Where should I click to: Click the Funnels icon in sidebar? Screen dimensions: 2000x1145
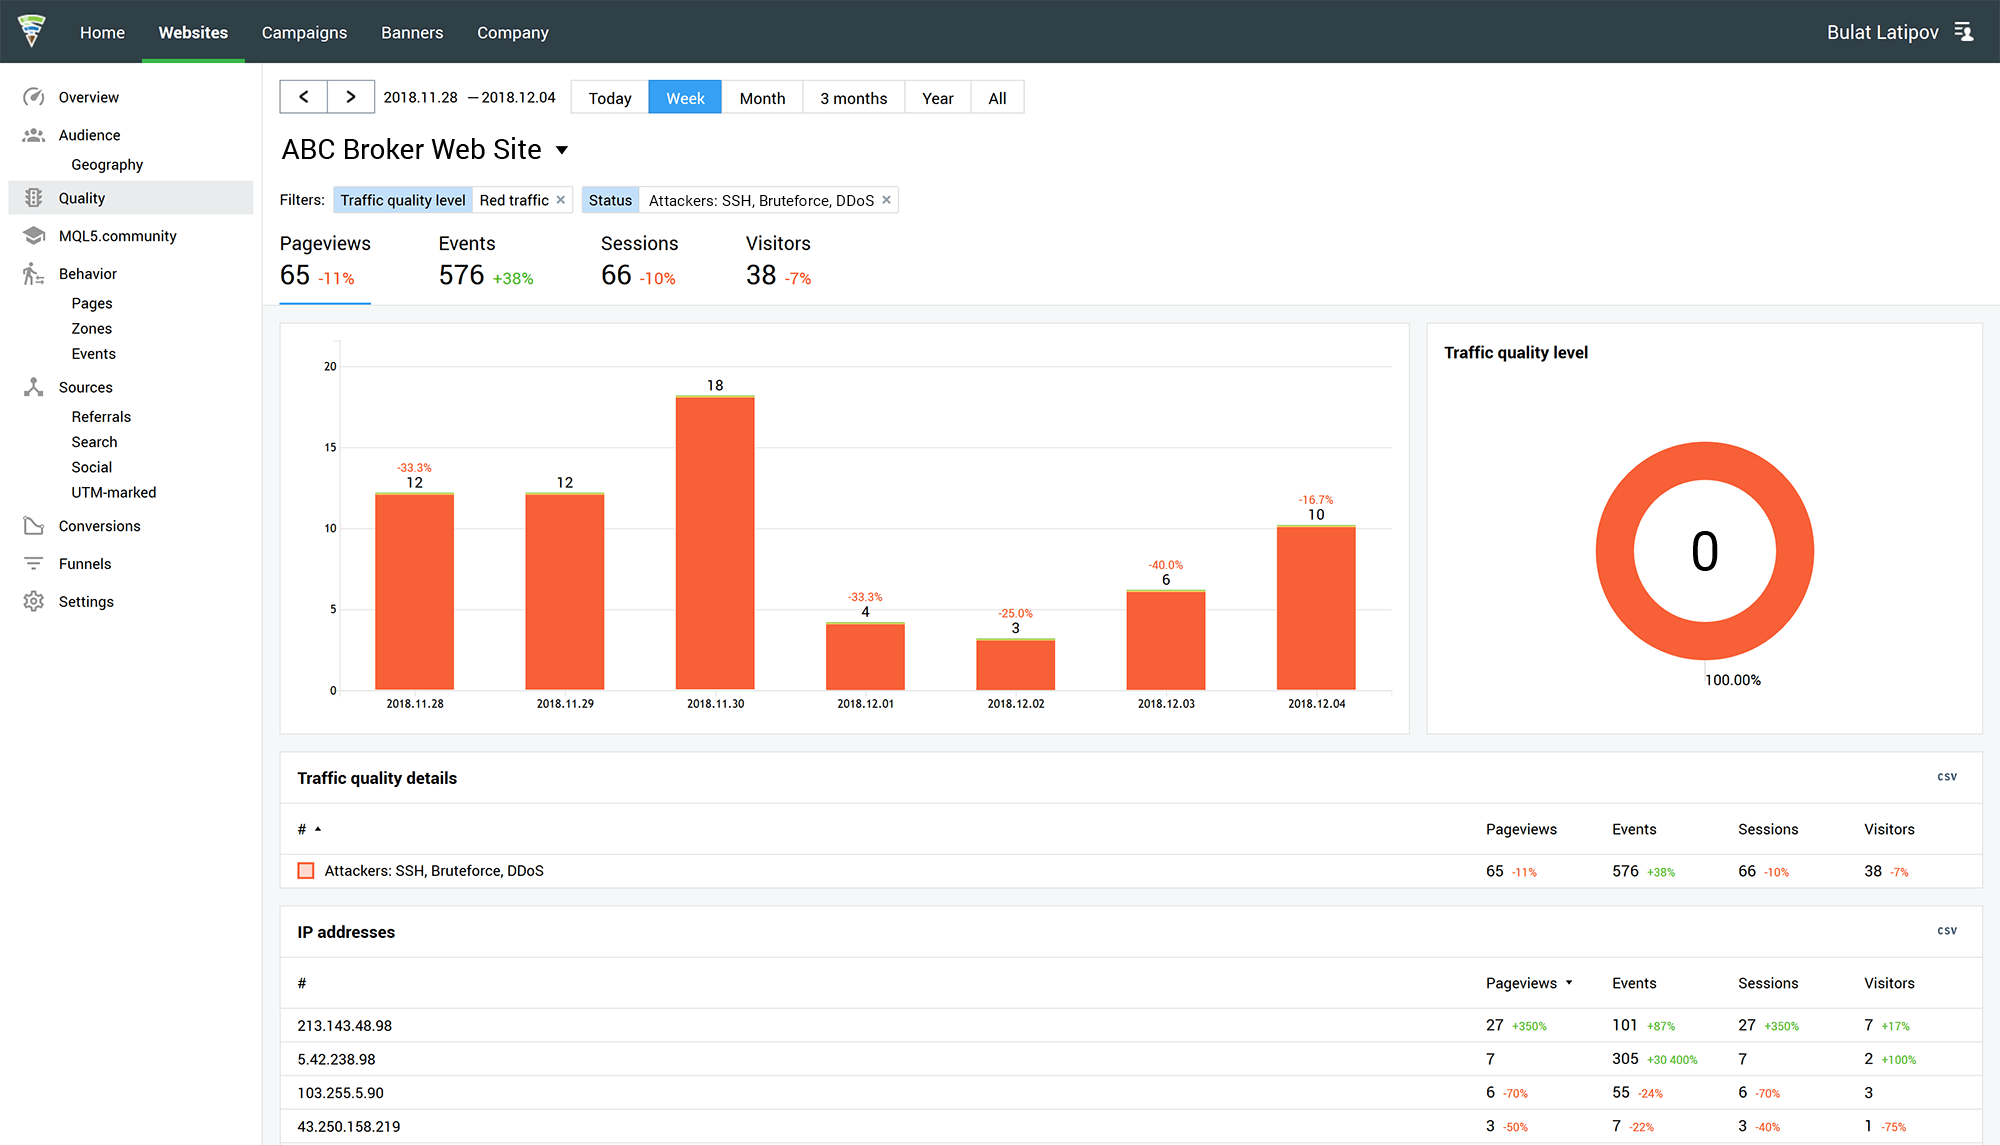33,562
